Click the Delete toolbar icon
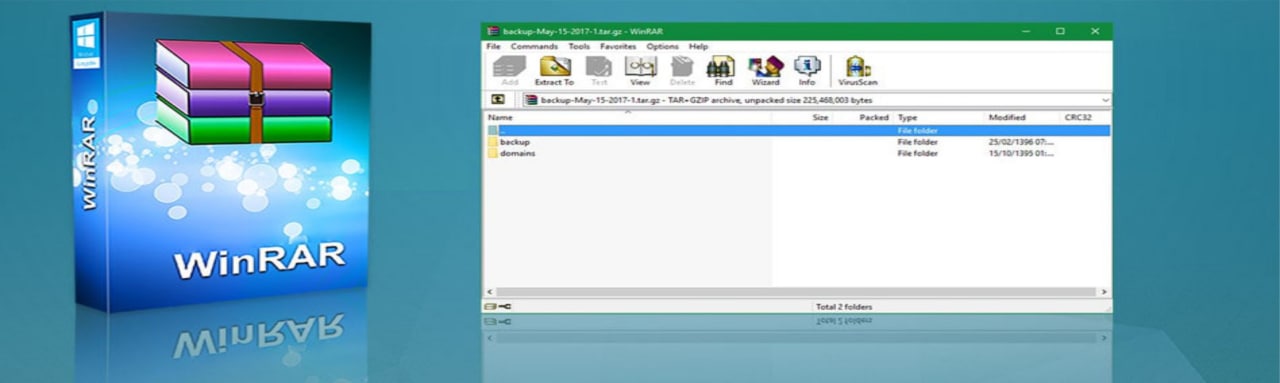The height and width of the screenshot is (383, 1280). [x=682, y=70]
